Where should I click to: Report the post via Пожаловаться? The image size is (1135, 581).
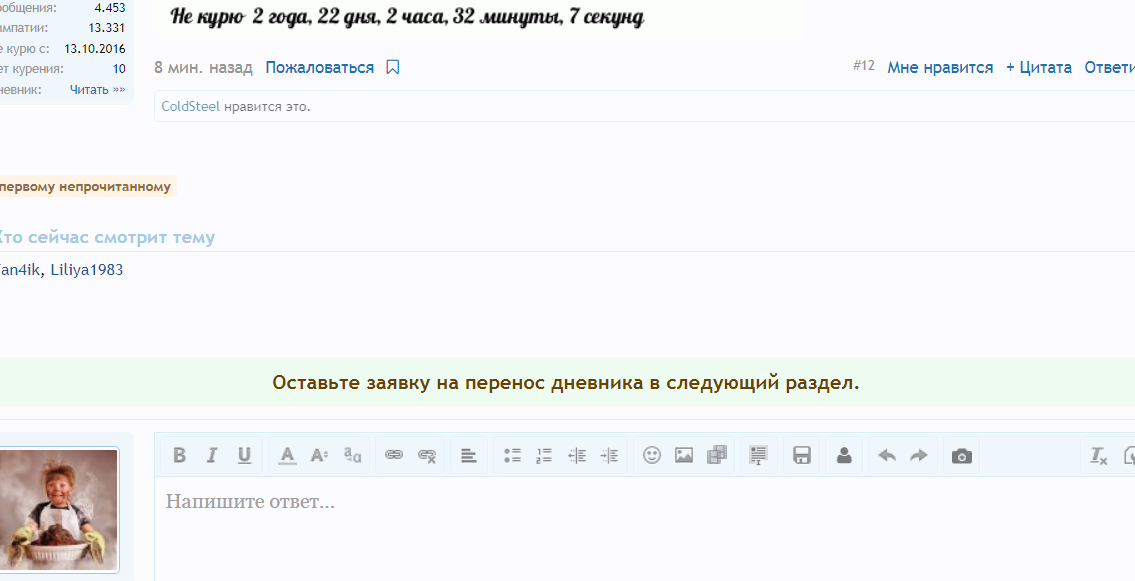(x=320, y=67)
